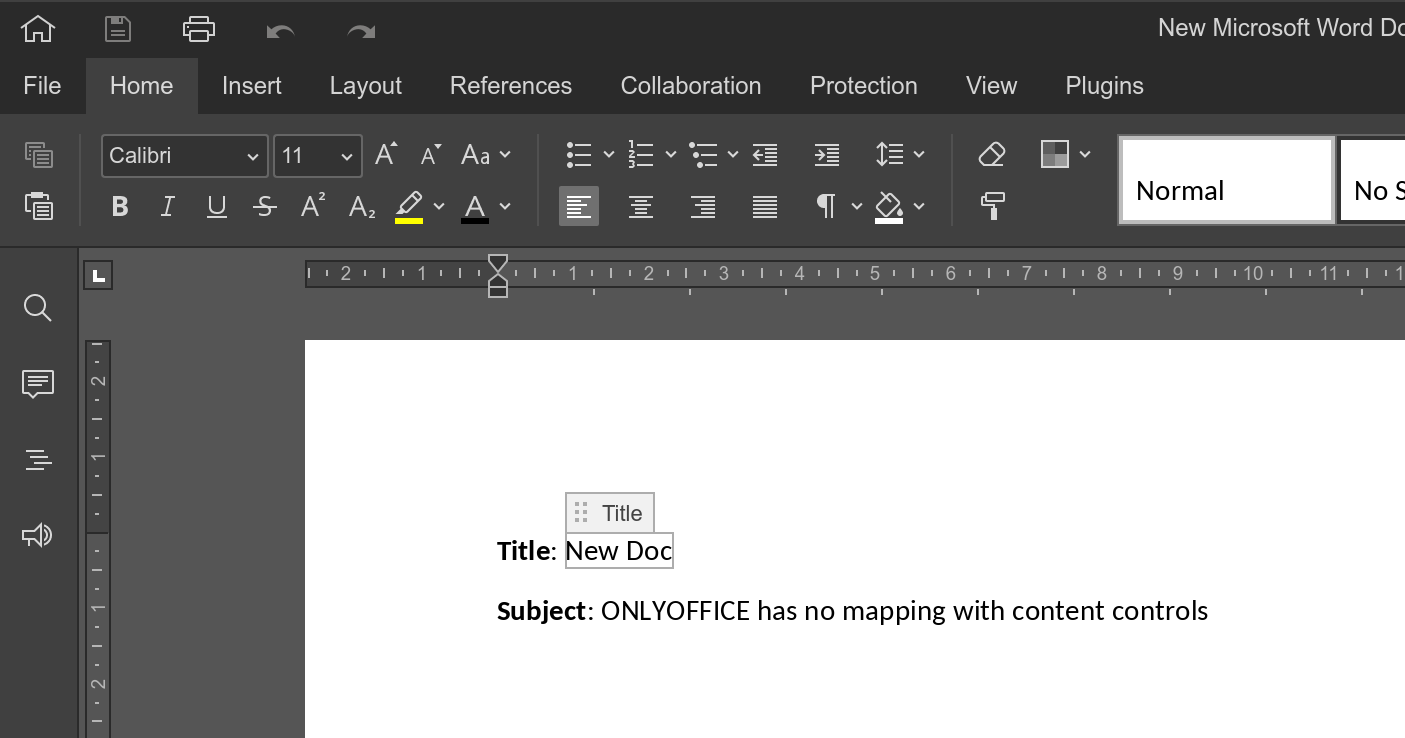Image resolution: width=1405 pixels, height=738 pixels.
Task: Select the ruler's first-line indent marker
Action: [x=498, y=265]
